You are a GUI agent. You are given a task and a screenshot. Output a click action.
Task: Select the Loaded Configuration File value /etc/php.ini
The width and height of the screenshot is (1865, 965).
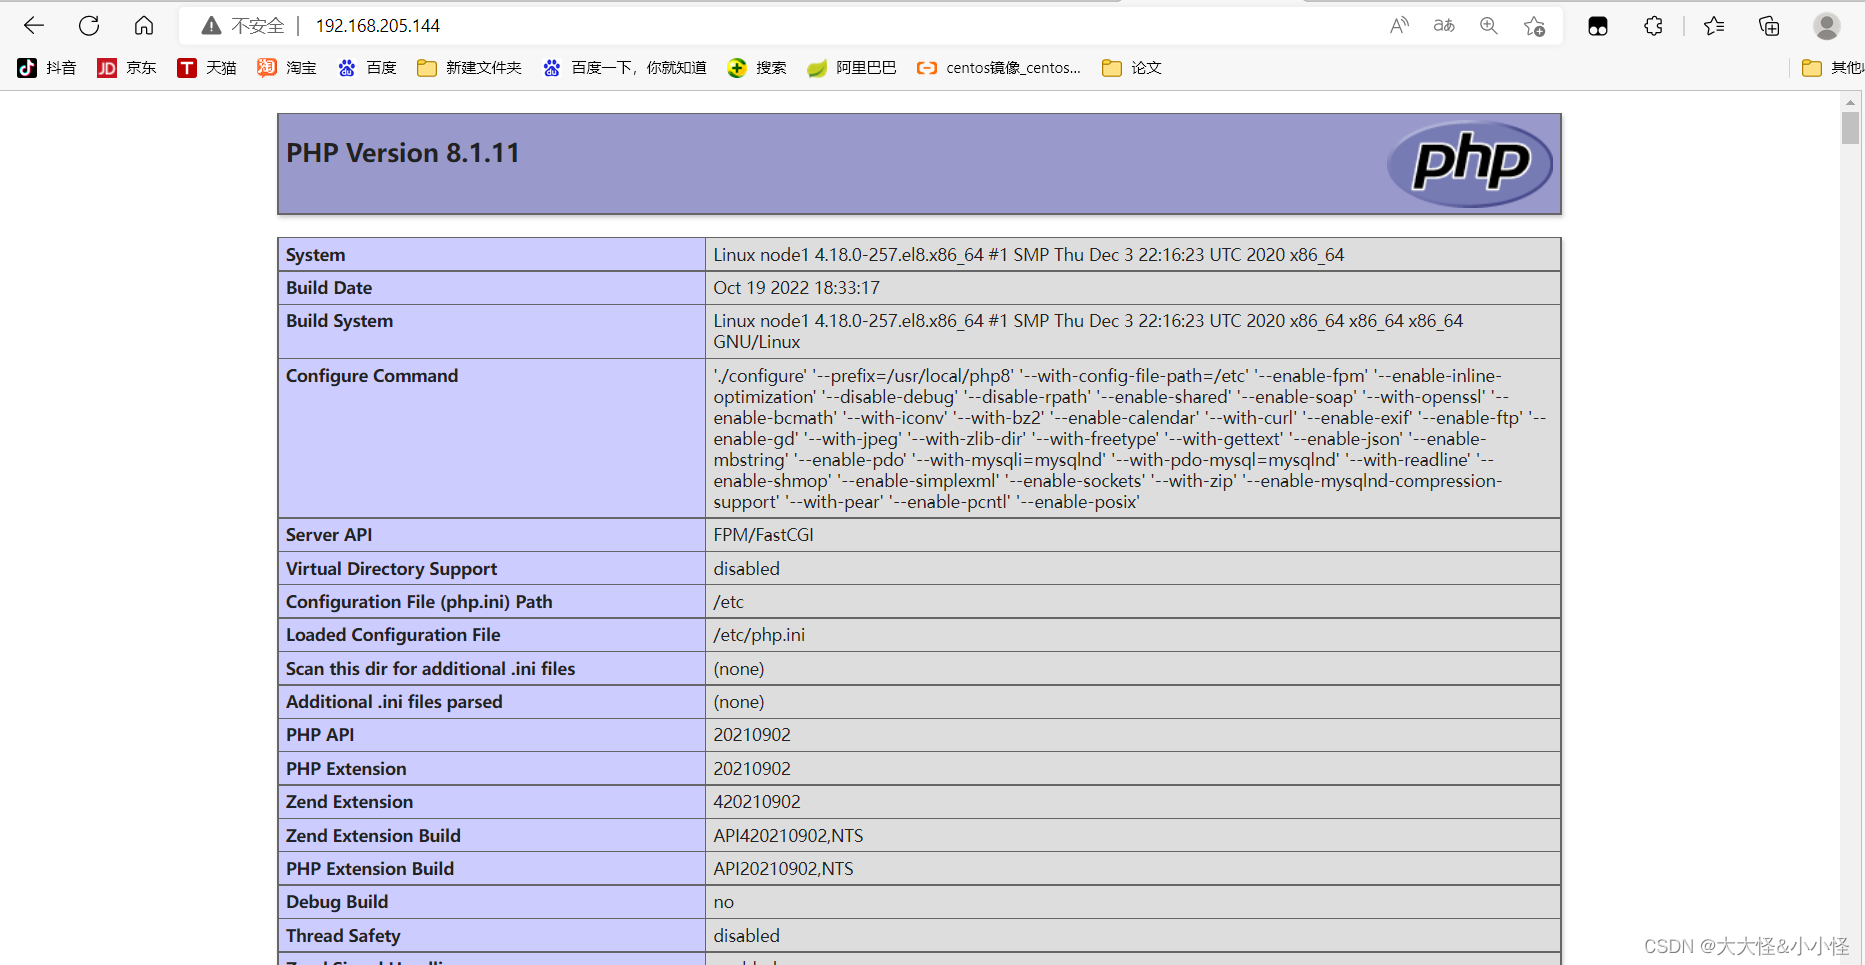[x=759, y=635]
